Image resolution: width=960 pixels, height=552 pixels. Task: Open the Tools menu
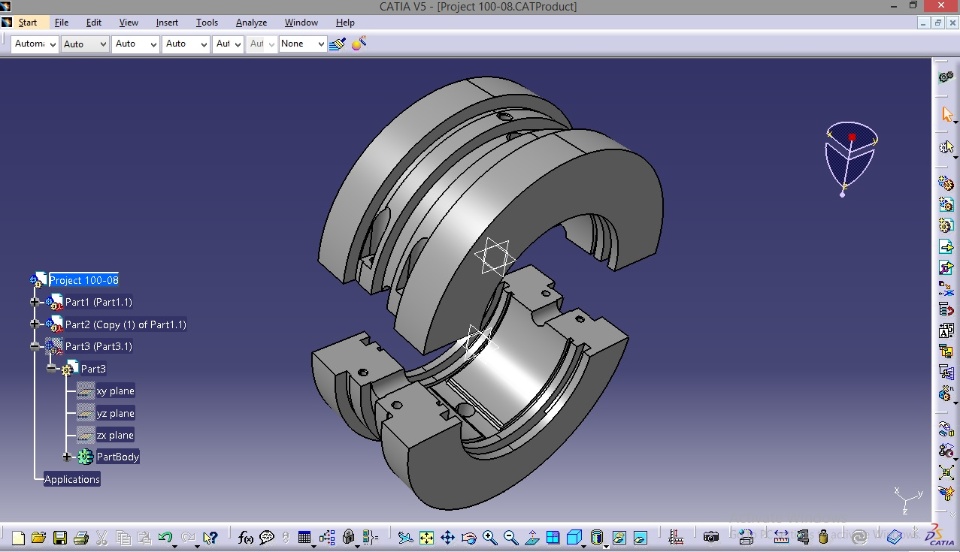[207, 23]
